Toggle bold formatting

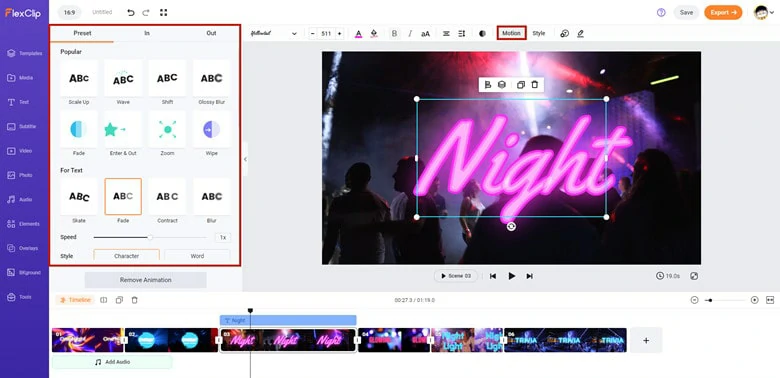click(394, 34)
